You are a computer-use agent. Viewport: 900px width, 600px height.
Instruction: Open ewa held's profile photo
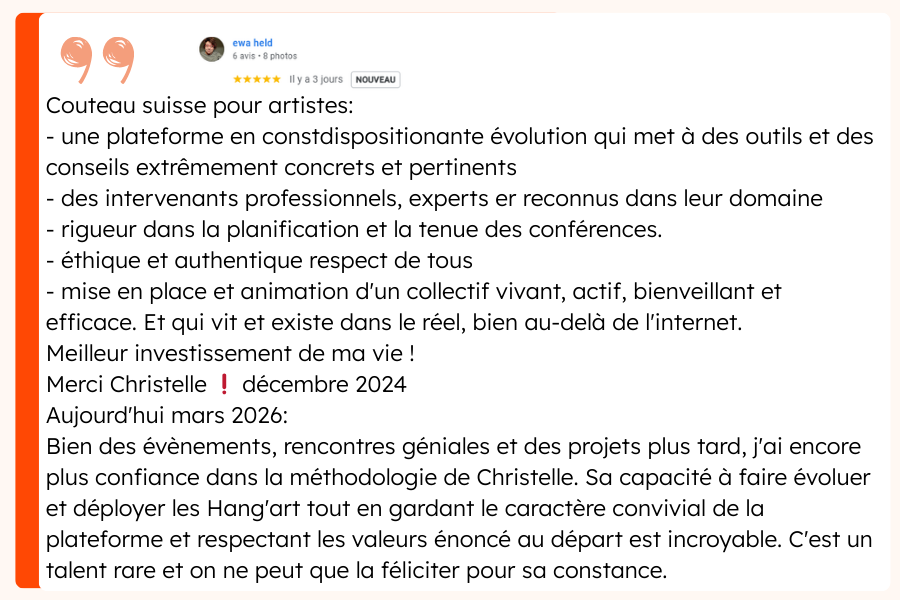(x=212, y=49)
